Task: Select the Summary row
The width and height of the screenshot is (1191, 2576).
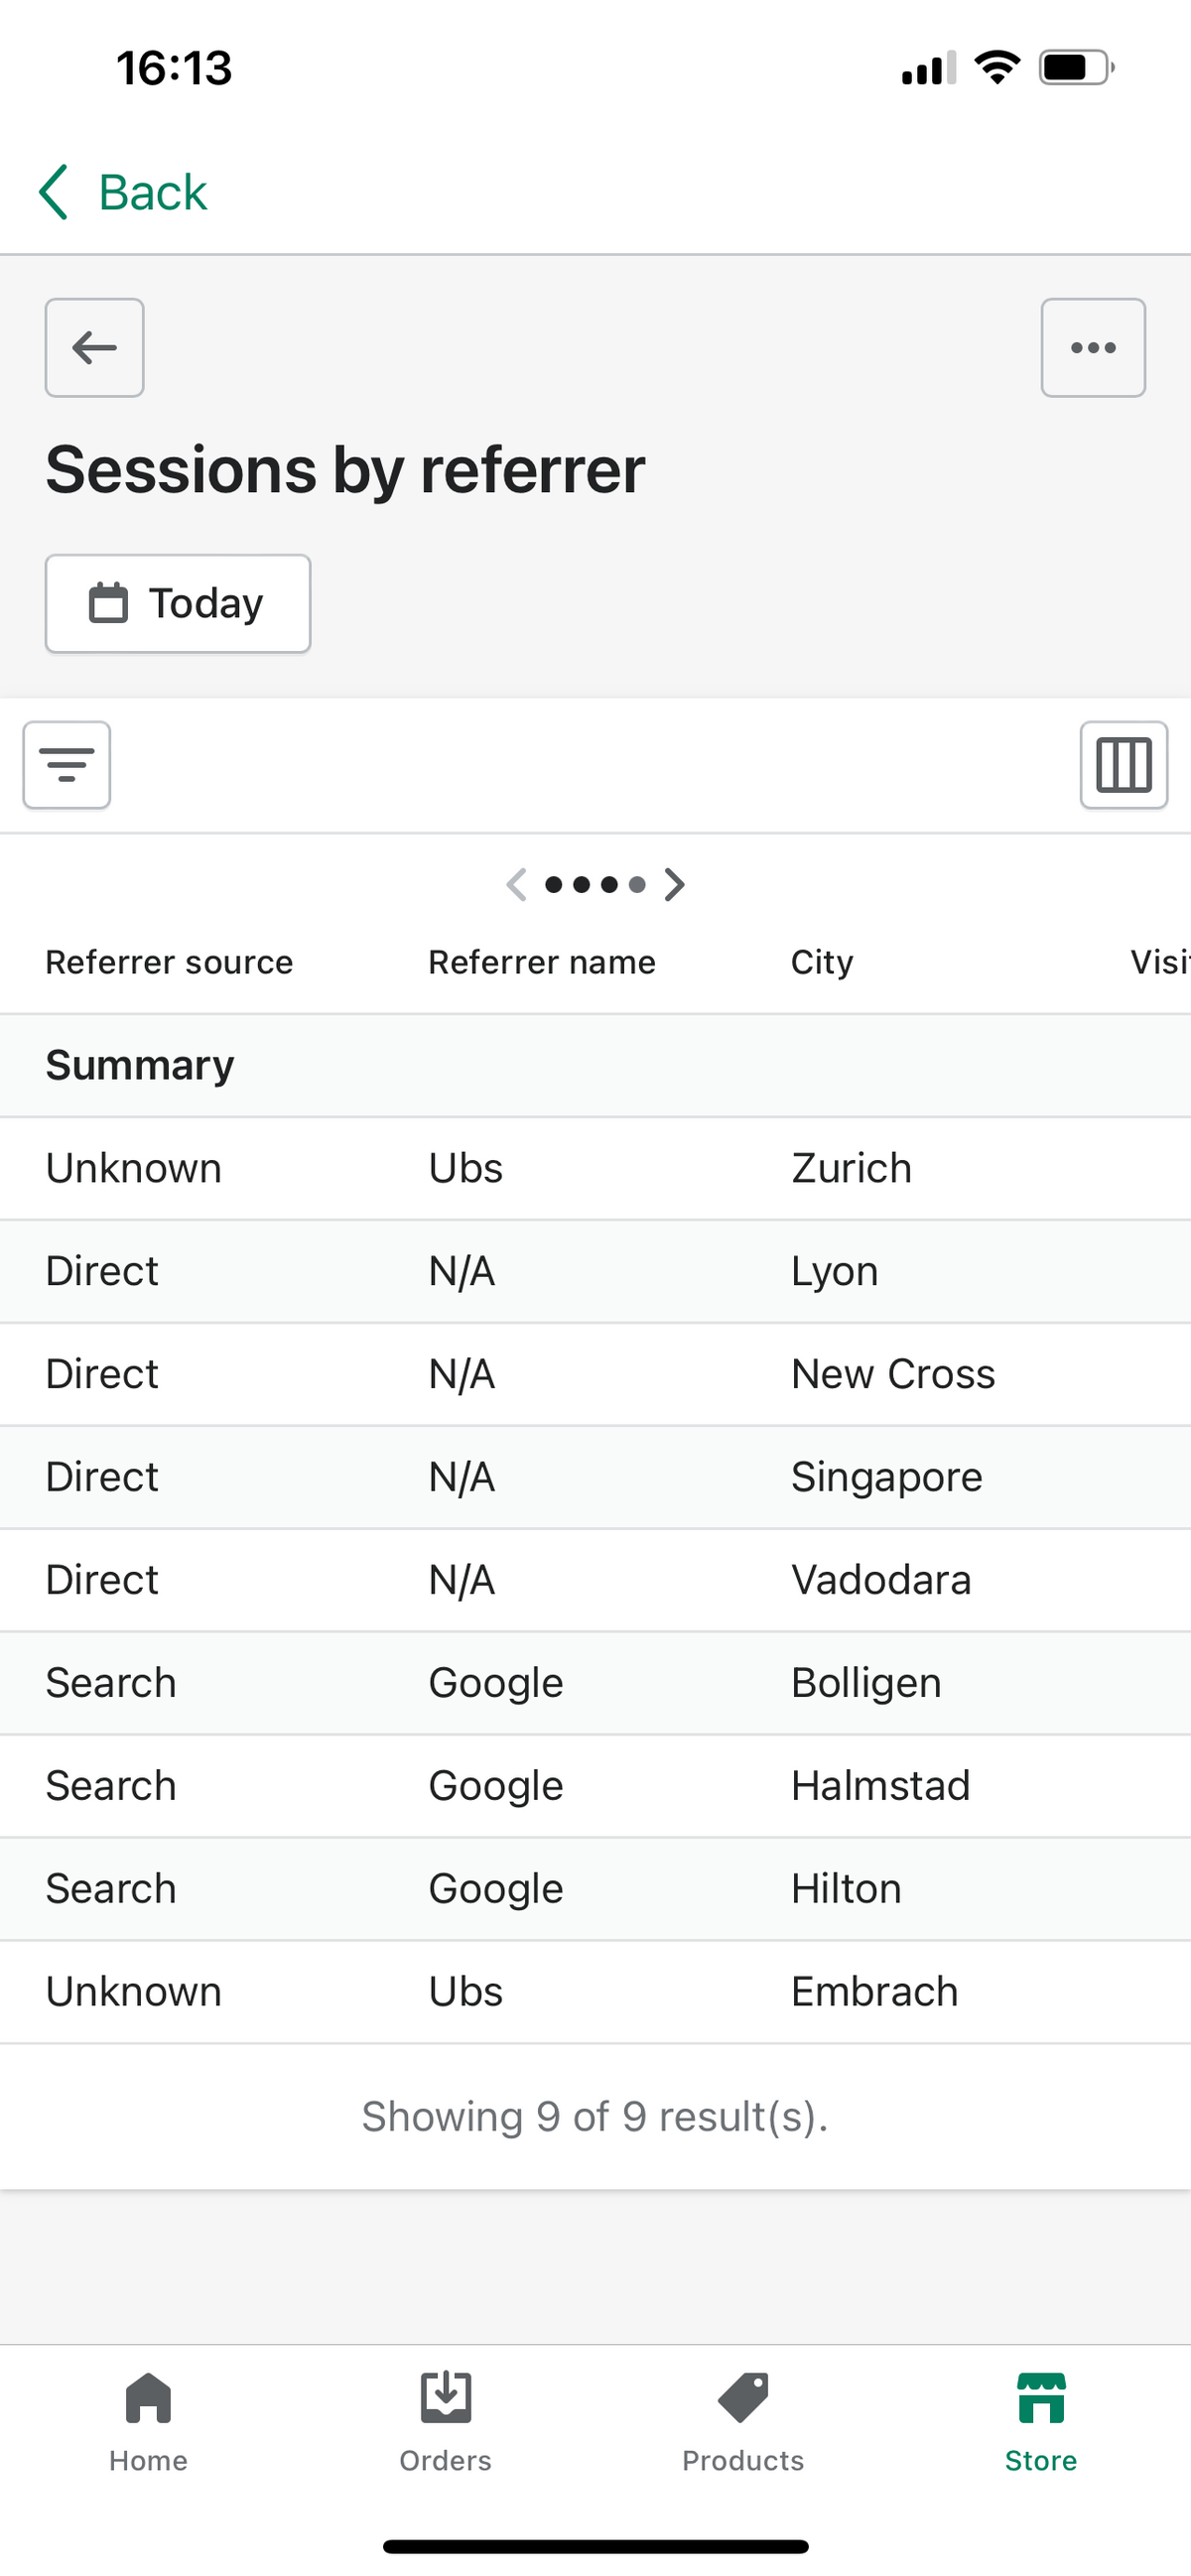Action: [x=595, y=1065]
